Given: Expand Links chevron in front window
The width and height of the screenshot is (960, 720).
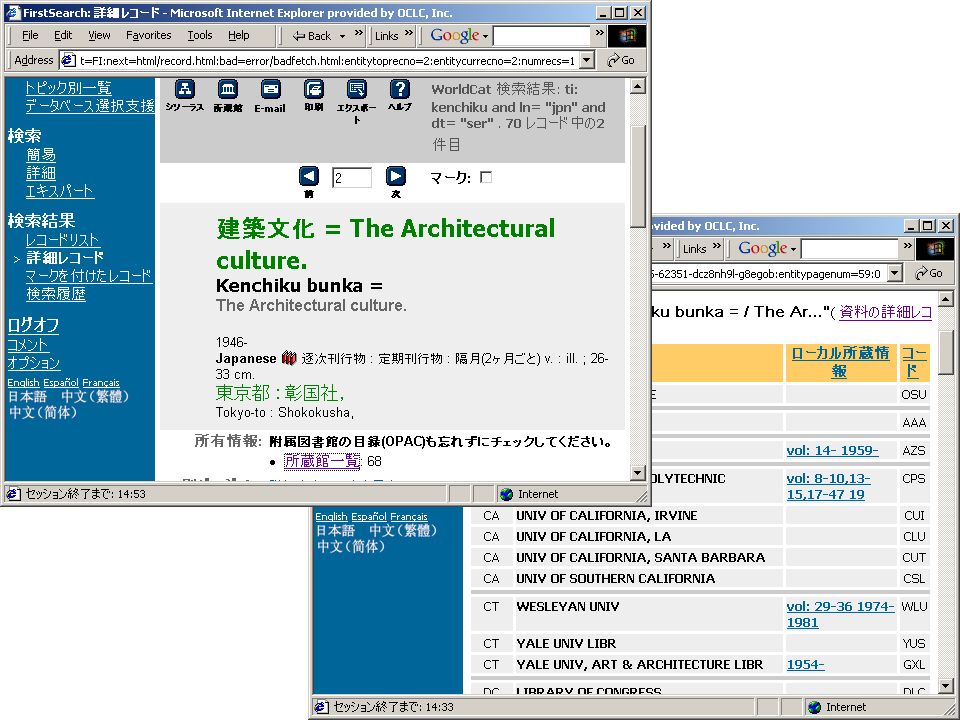Looking at the screenshot, I should tap(408, 33).
